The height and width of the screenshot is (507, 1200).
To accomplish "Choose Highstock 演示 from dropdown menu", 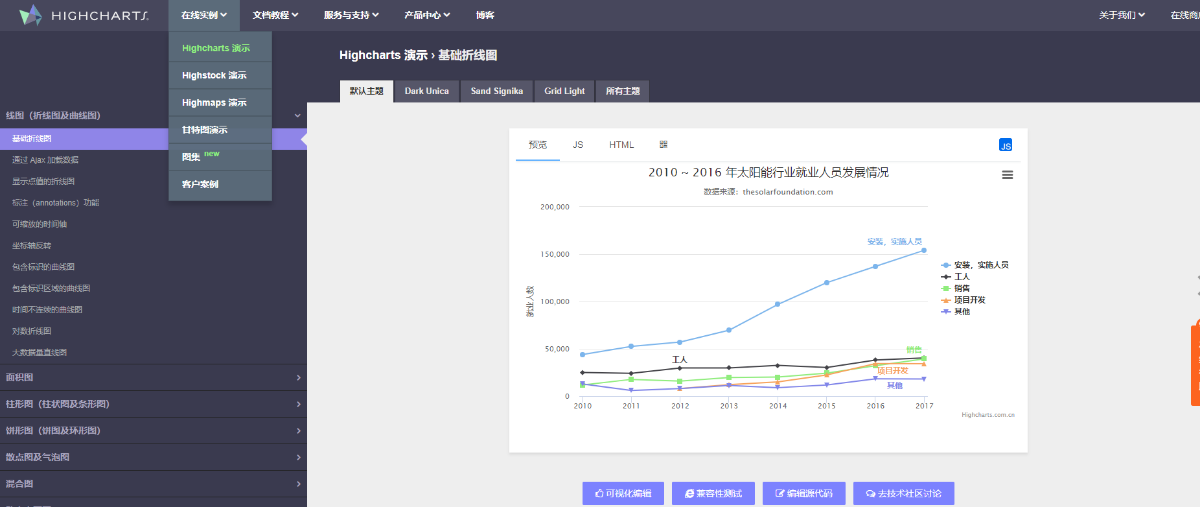I will tap(220, 75).
